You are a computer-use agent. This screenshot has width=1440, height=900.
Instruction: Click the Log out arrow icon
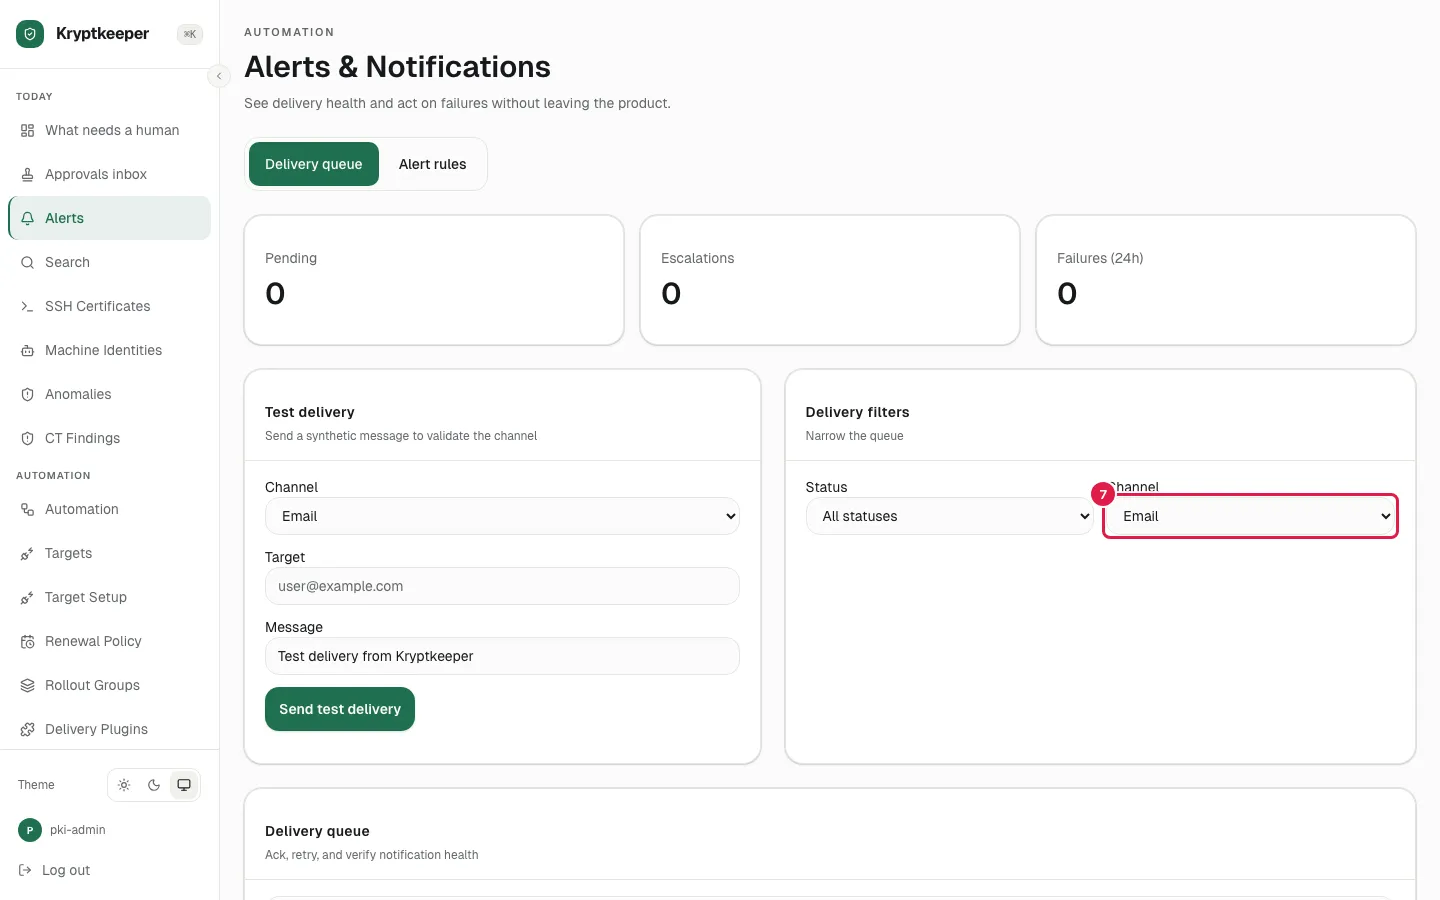click(x=25, y=870)
